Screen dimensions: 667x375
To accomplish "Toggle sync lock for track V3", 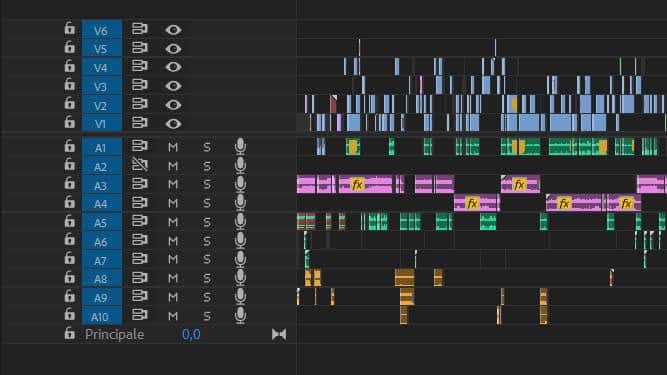I will (x=140, y=85).
